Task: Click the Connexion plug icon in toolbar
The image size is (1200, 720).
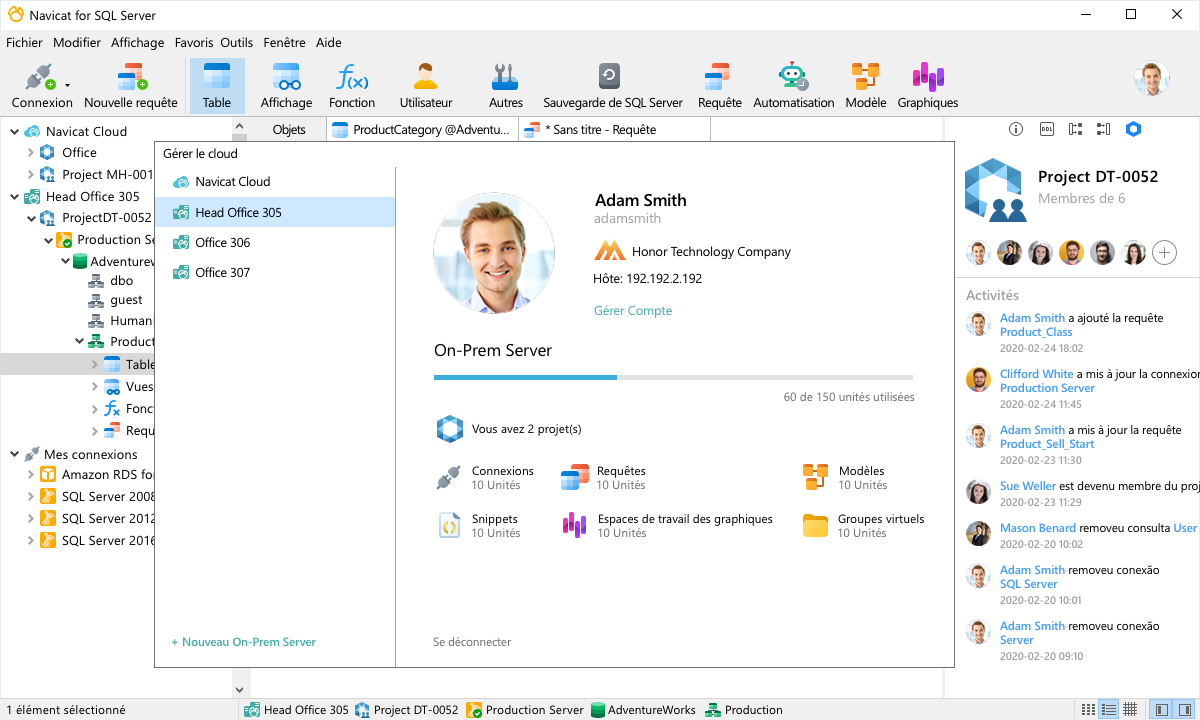Action: point(38,77)
